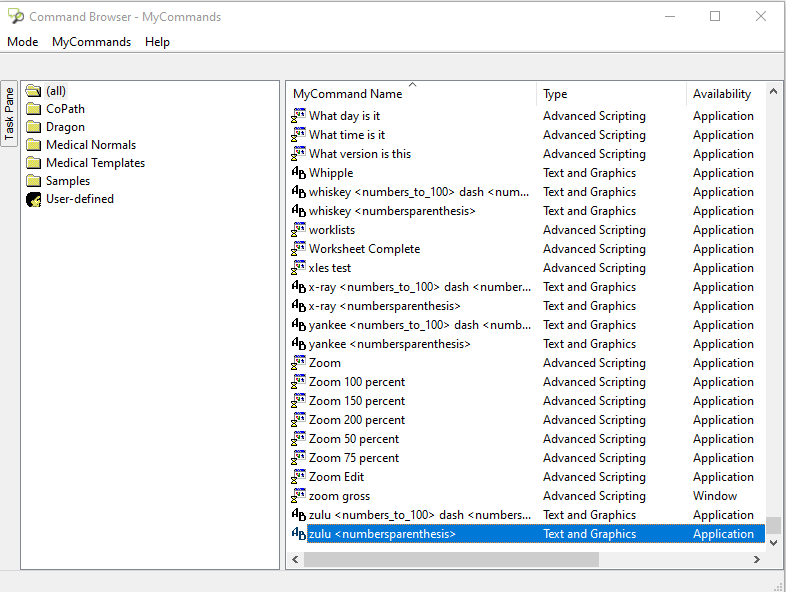Image resolution: width=786 pixels, height=592 pixels.
Task: Select the Worksheet Complete command name
Action: pos(364,249)
